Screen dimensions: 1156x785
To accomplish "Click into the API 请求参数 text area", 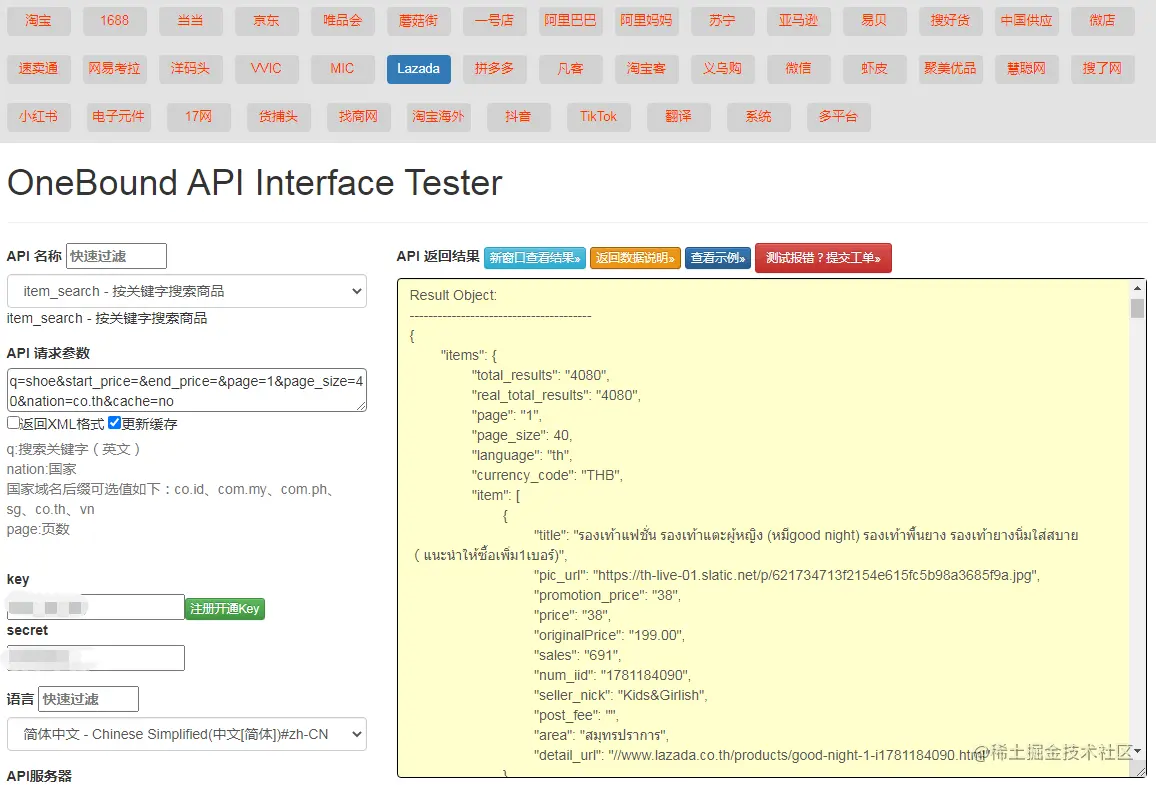I will coord(186,390).
